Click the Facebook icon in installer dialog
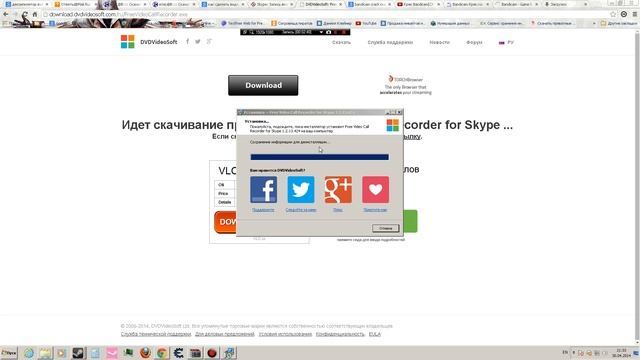 pos(263,189)
